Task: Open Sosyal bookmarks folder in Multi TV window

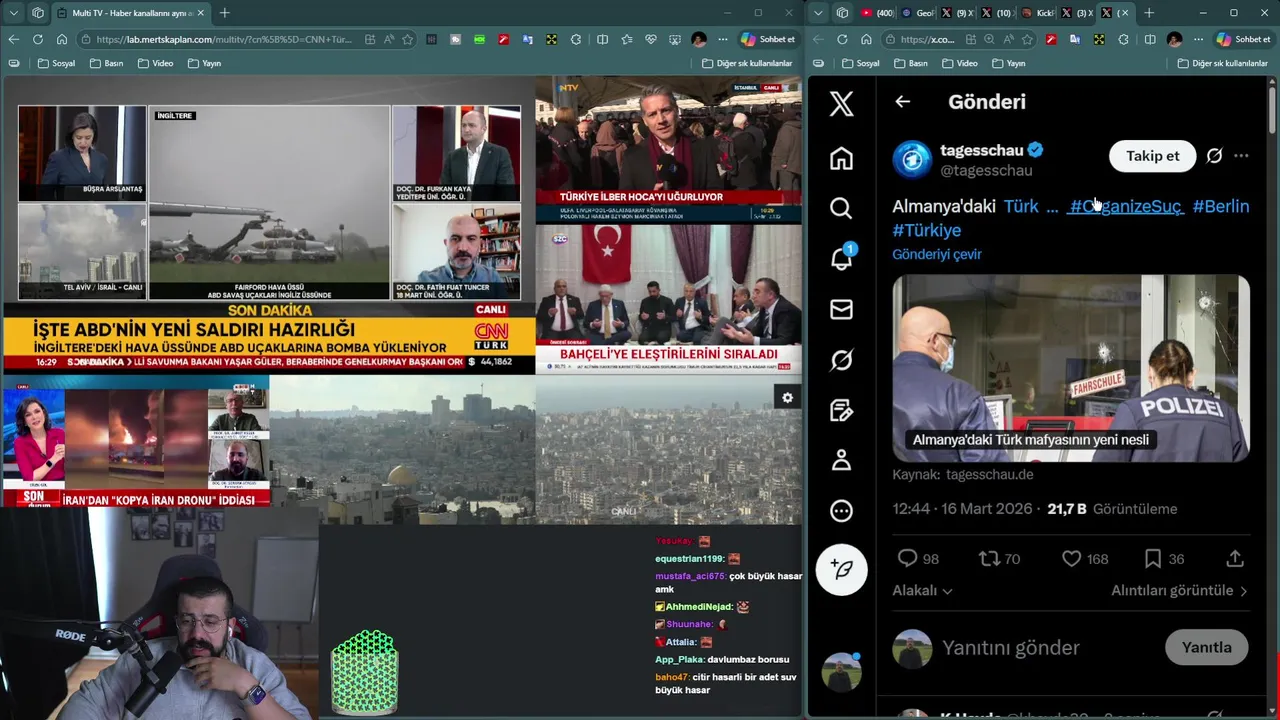Action: 56,63
